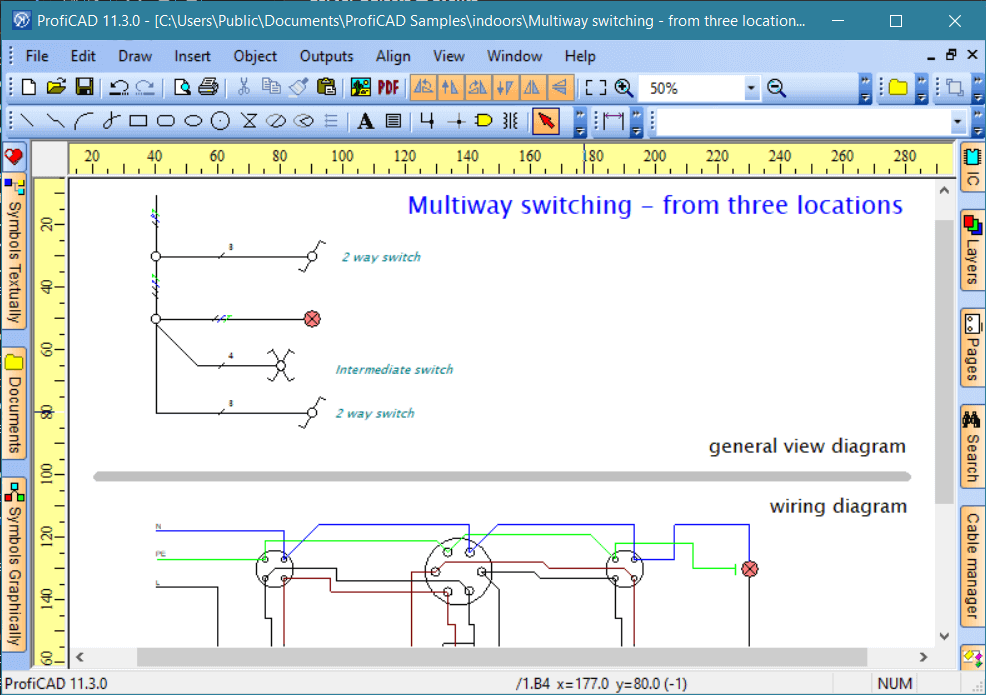Select the Rectangle drawing tool
The image size is (986, 695).
[138, 122]
